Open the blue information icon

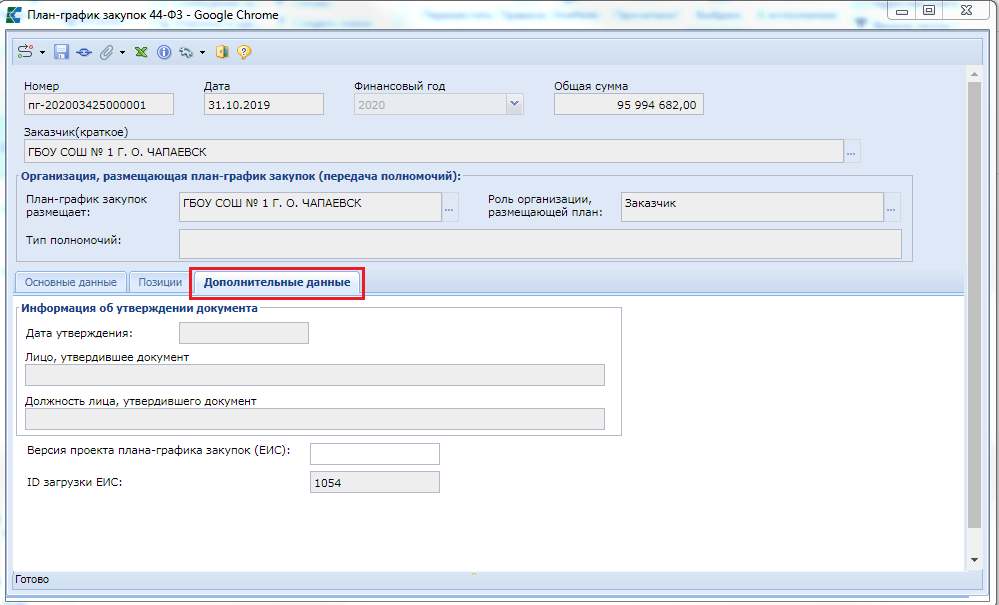164,52
